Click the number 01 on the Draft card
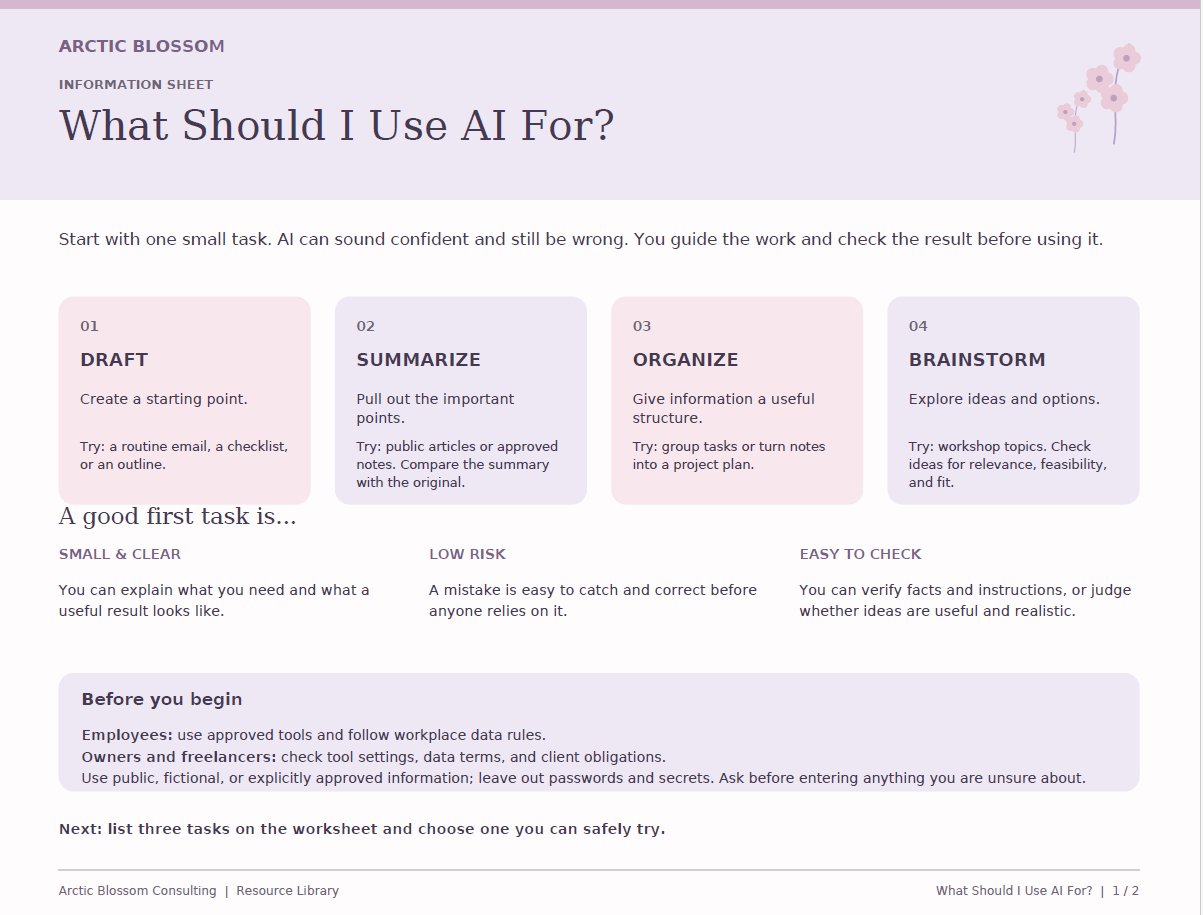The width and height of the screenshot is (1203, 915). 90,326
